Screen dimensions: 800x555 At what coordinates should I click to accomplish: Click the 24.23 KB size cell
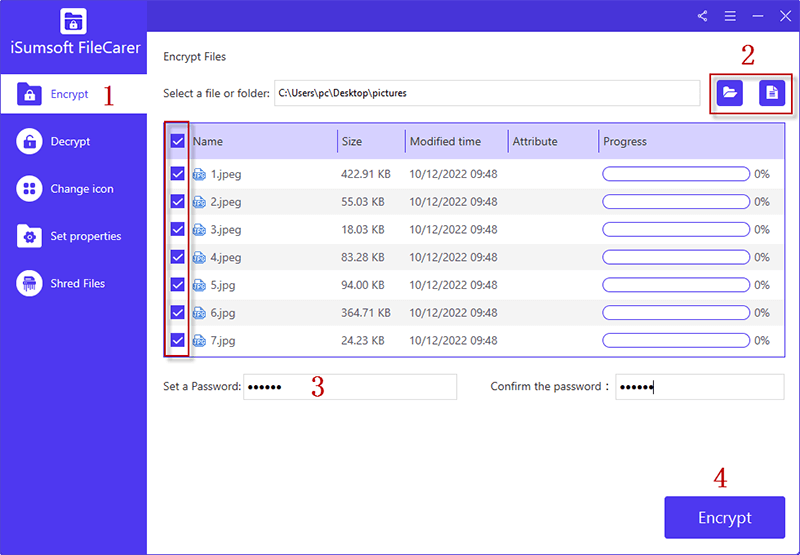(363, 340)
